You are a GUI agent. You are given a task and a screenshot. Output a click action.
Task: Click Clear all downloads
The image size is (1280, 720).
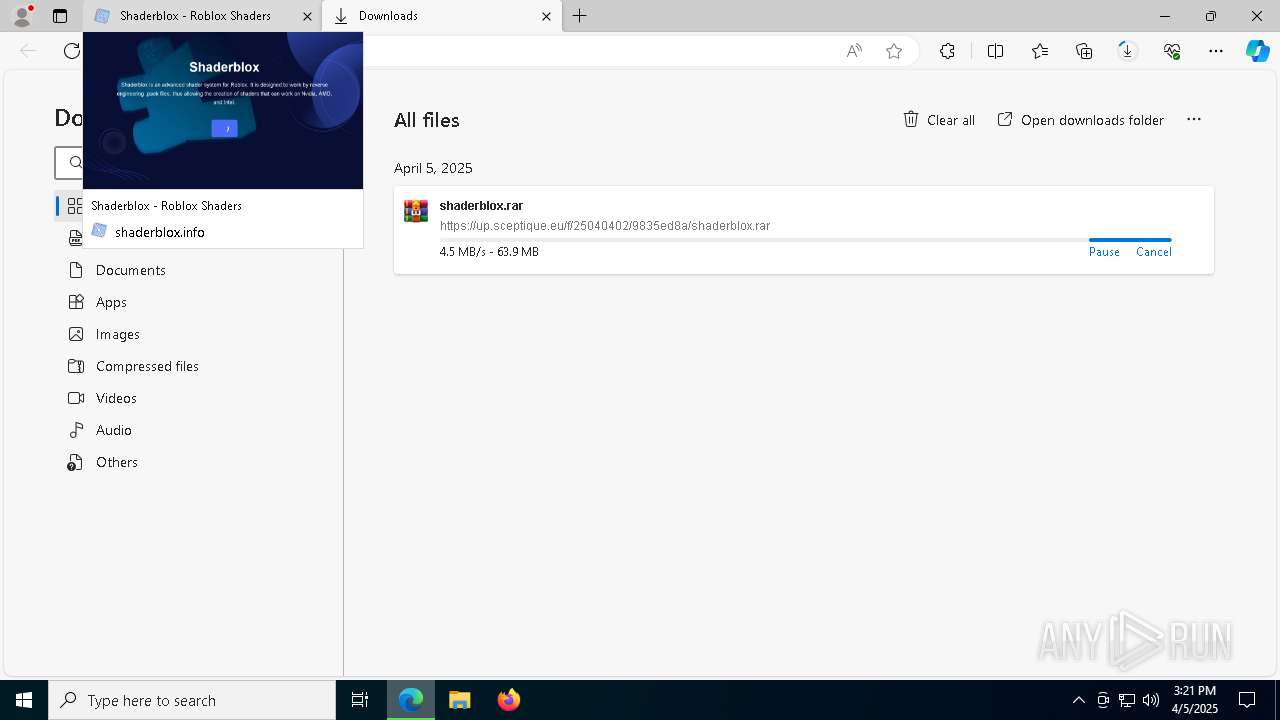tap(939, 120)
